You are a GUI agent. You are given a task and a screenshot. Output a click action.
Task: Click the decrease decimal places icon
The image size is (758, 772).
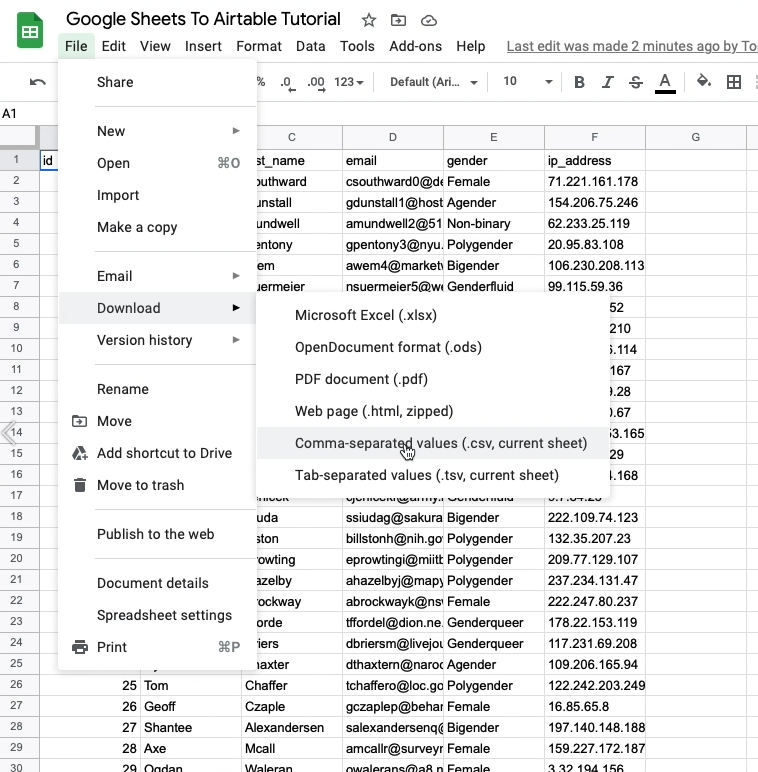(x=287, y=82)
